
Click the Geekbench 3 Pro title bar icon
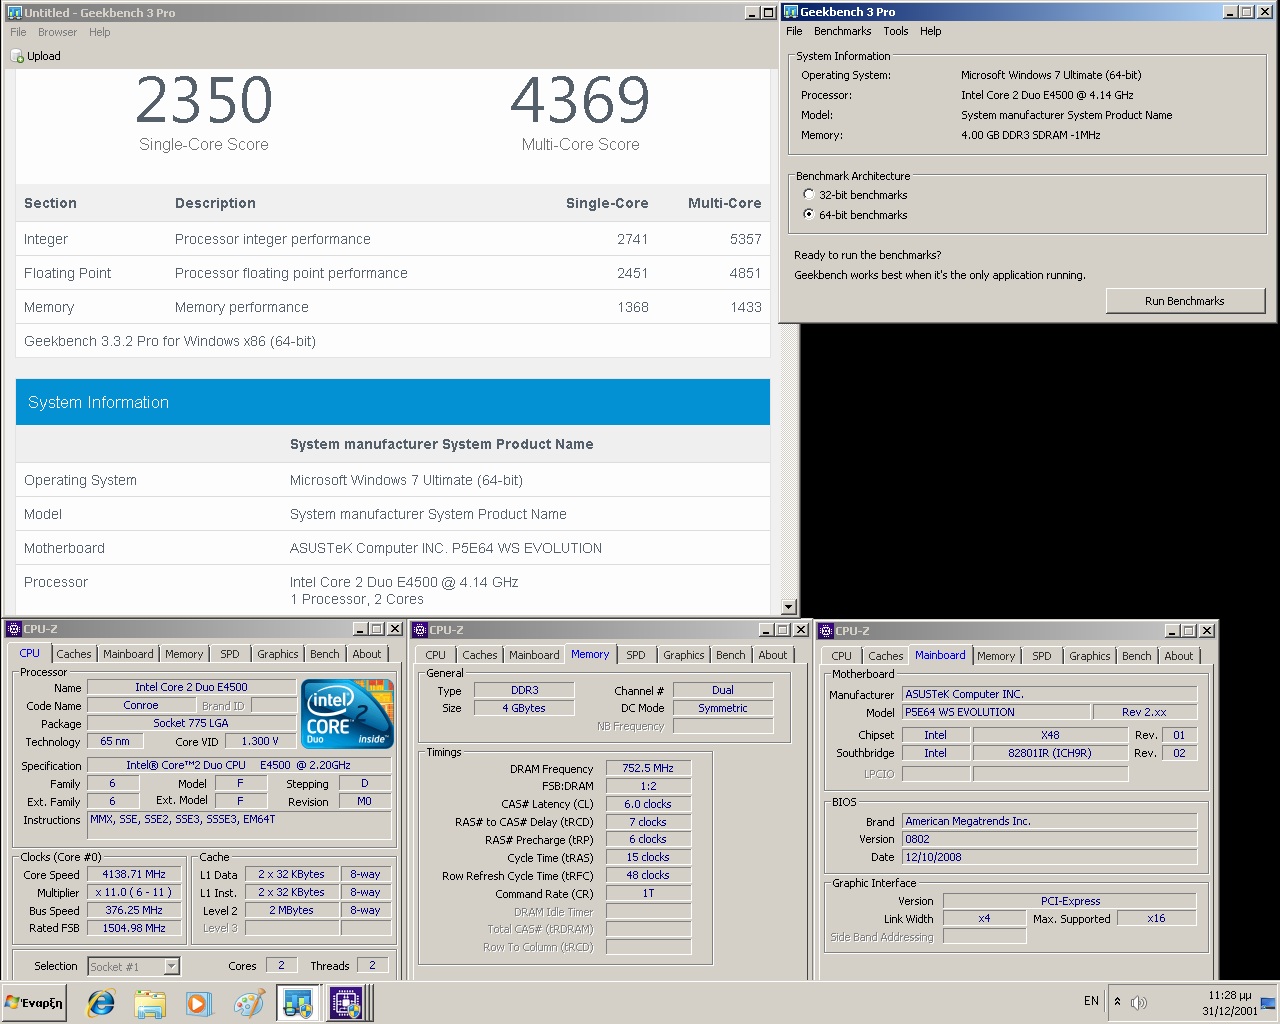790,12
